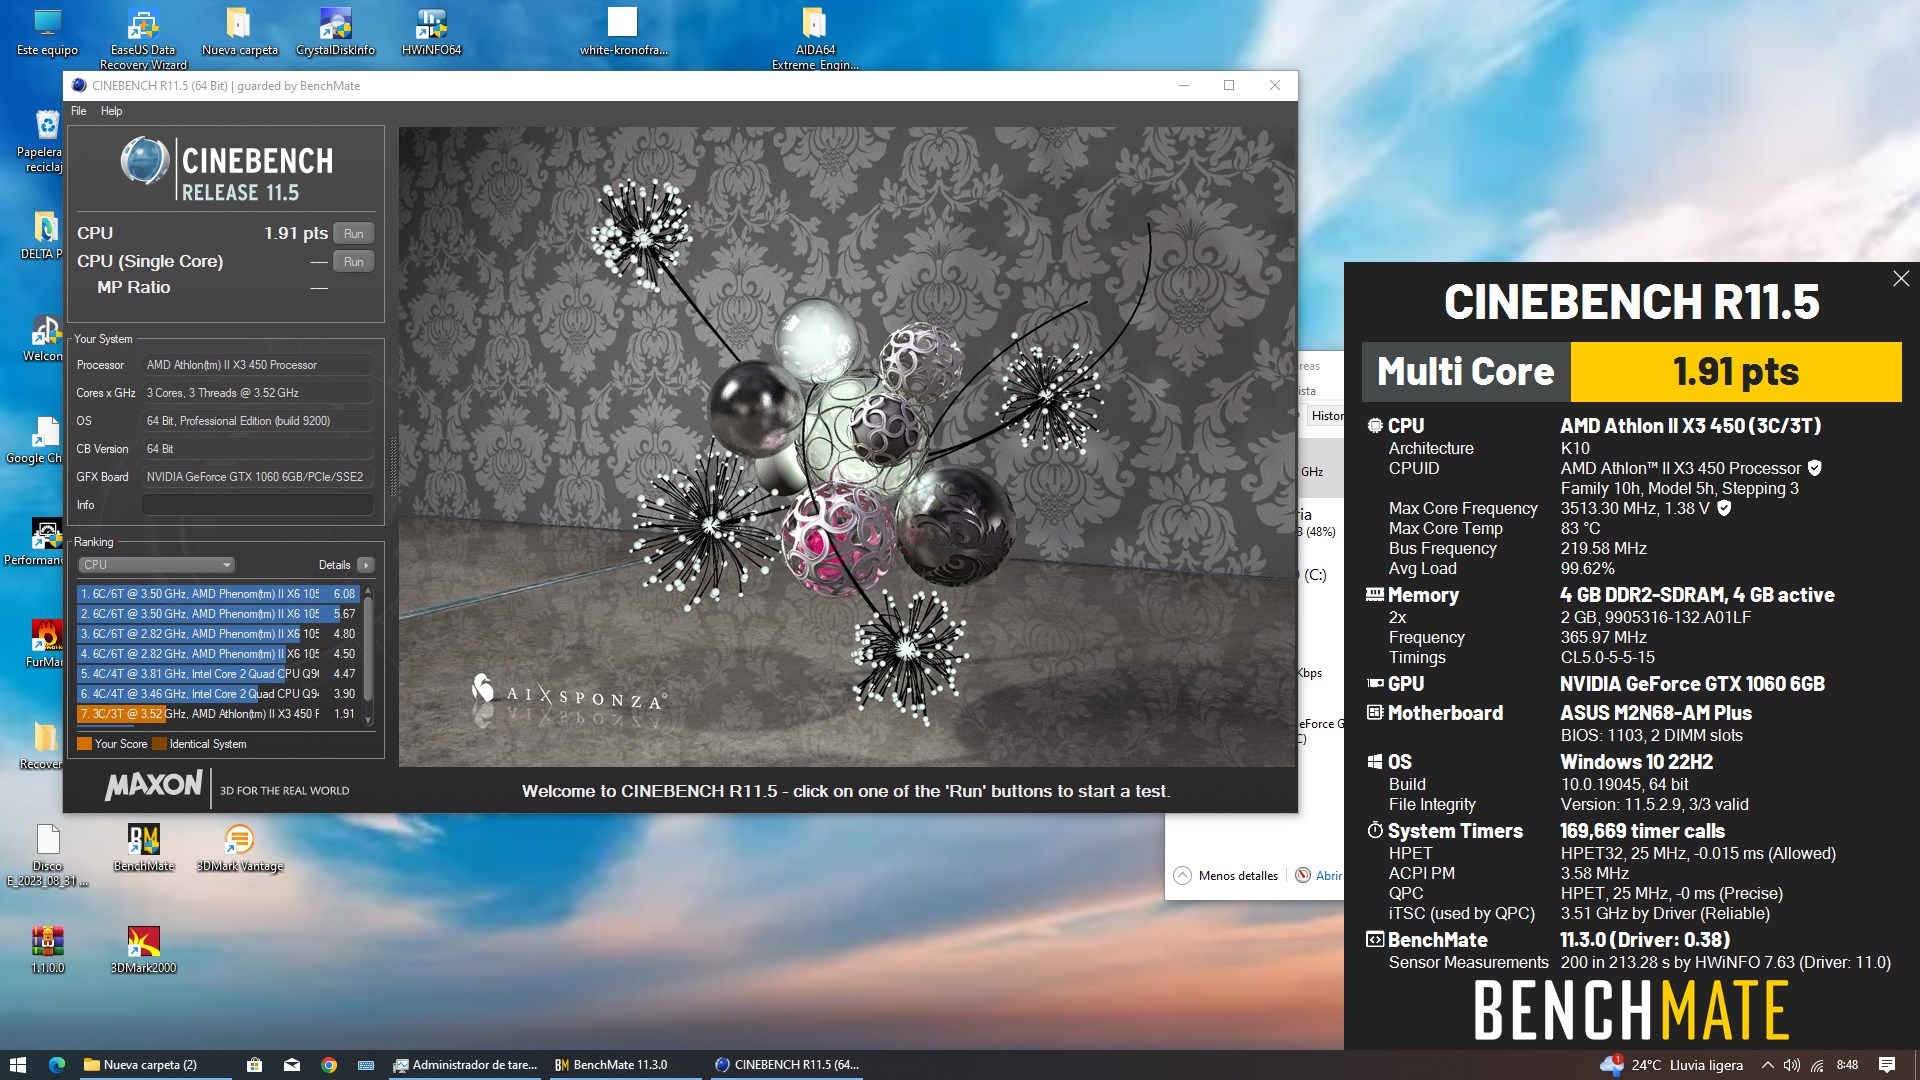The height and width of the screenshot is (1080, 1920).
Task: Select Athlon II X3 450 ranking row
Action: 218,714
